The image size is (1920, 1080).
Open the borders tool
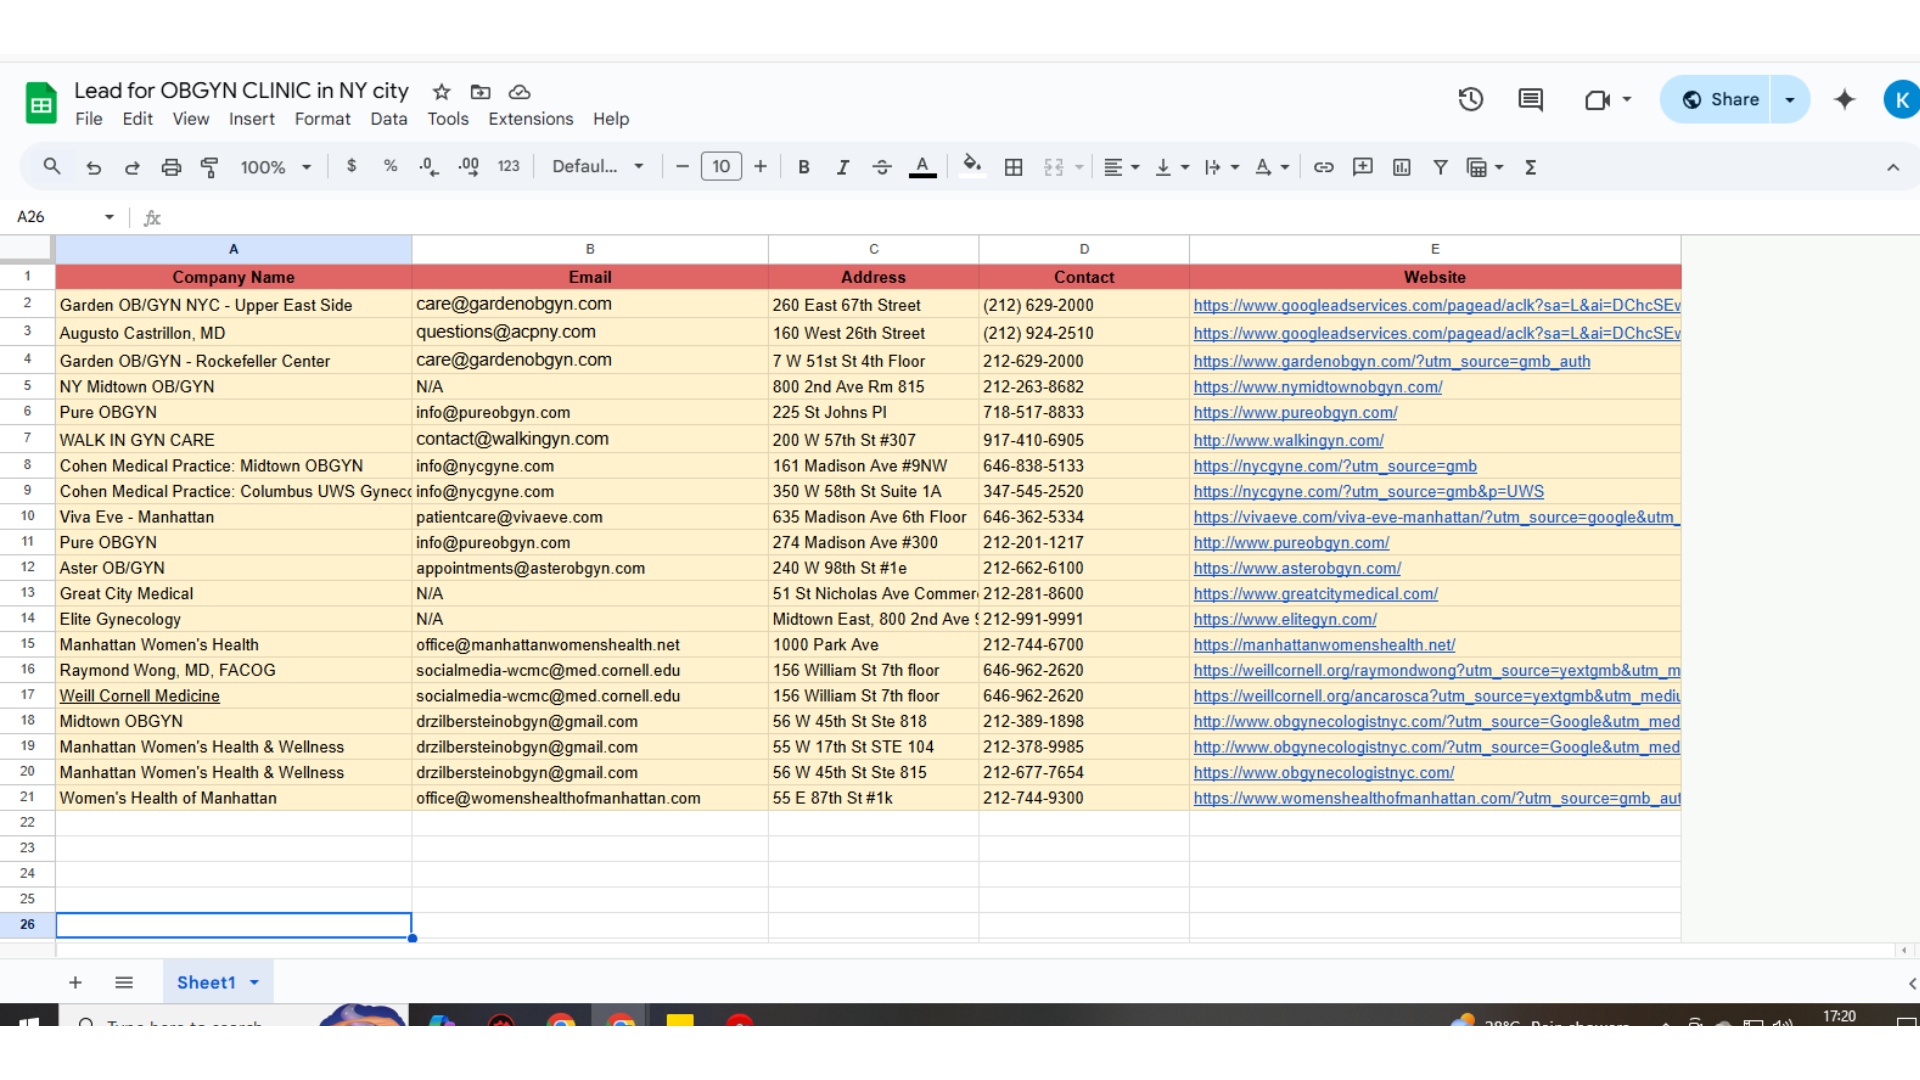coord(1013,167)
